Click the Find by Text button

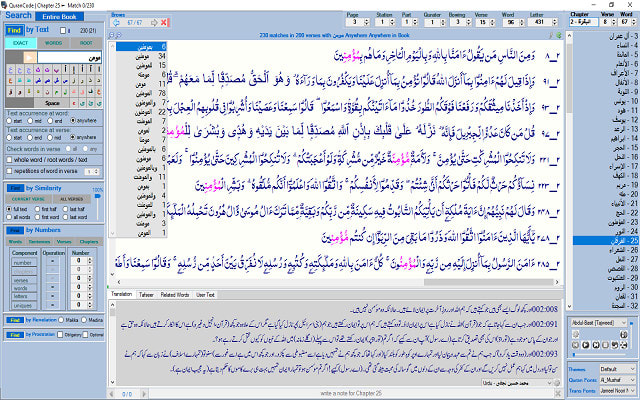[x=16, y=31]
